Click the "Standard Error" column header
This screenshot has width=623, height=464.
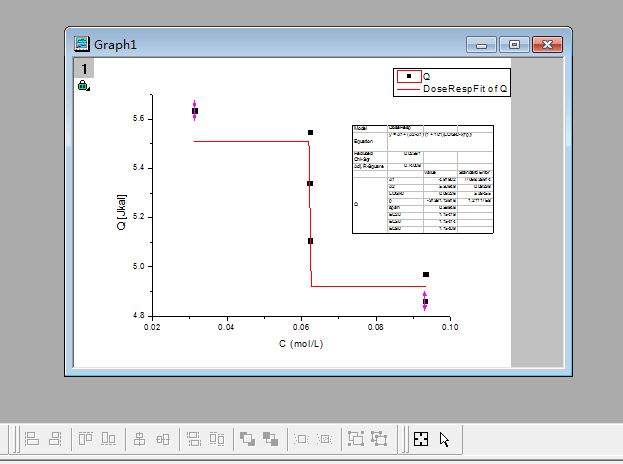(475, 172)
